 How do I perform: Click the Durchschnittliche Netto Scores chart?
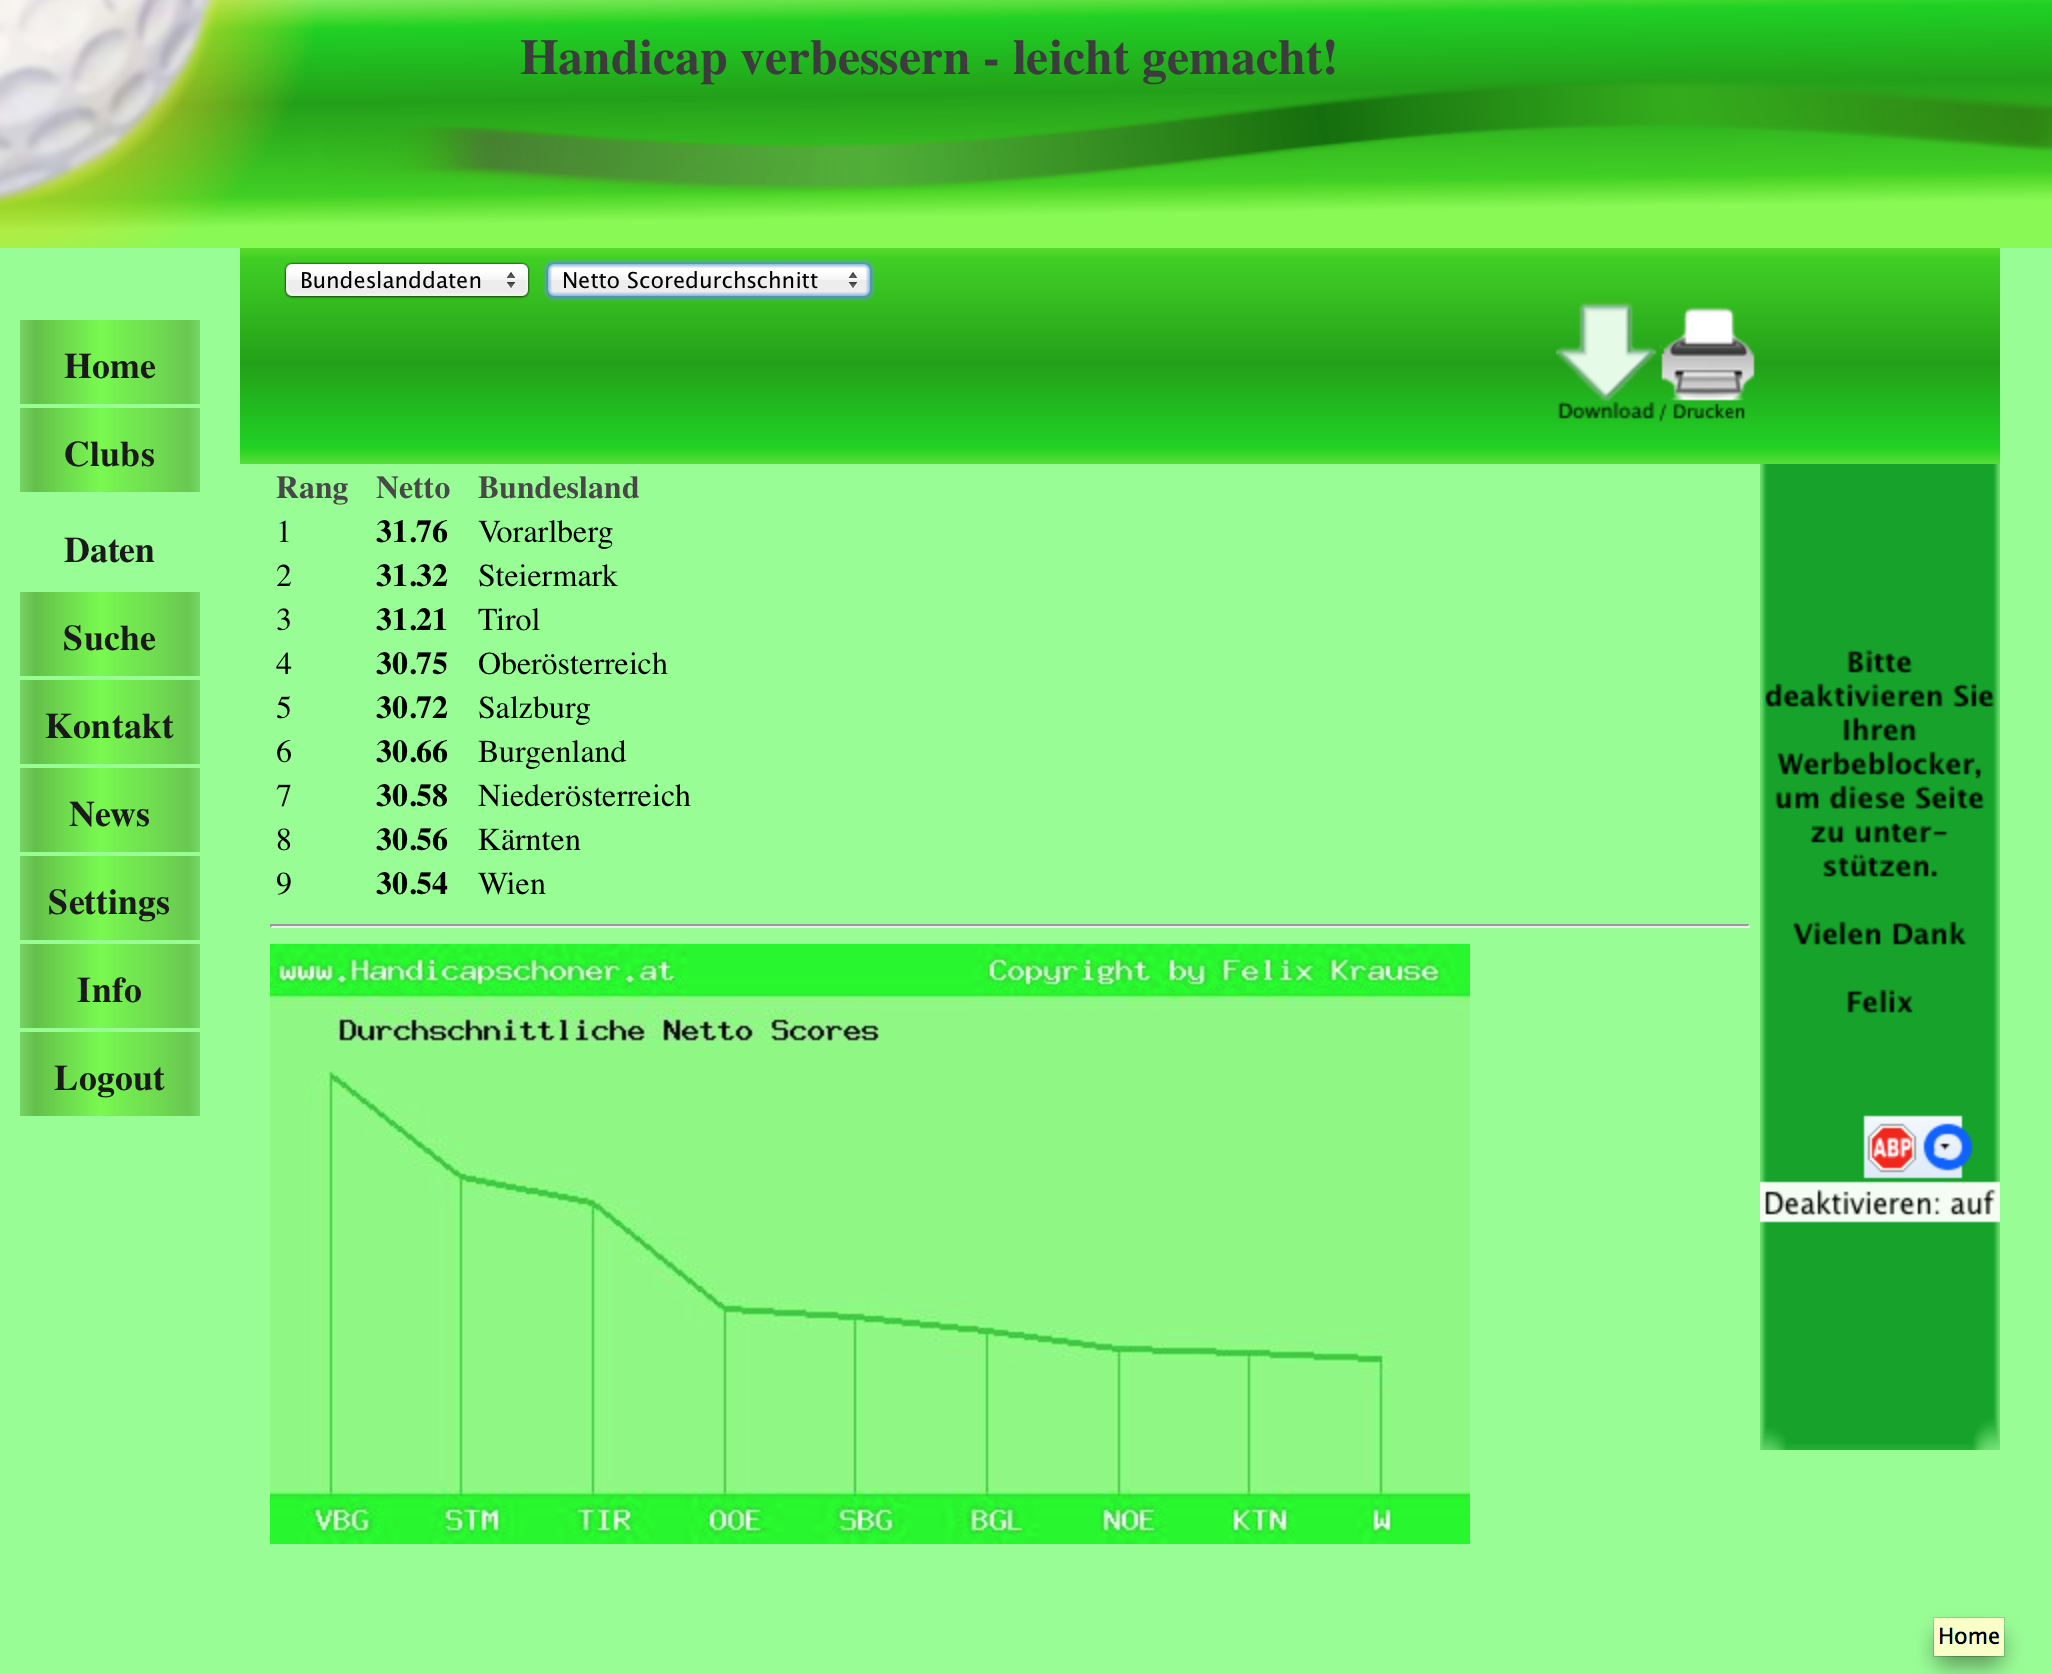pyautogui.click(x=869, y=1243)
